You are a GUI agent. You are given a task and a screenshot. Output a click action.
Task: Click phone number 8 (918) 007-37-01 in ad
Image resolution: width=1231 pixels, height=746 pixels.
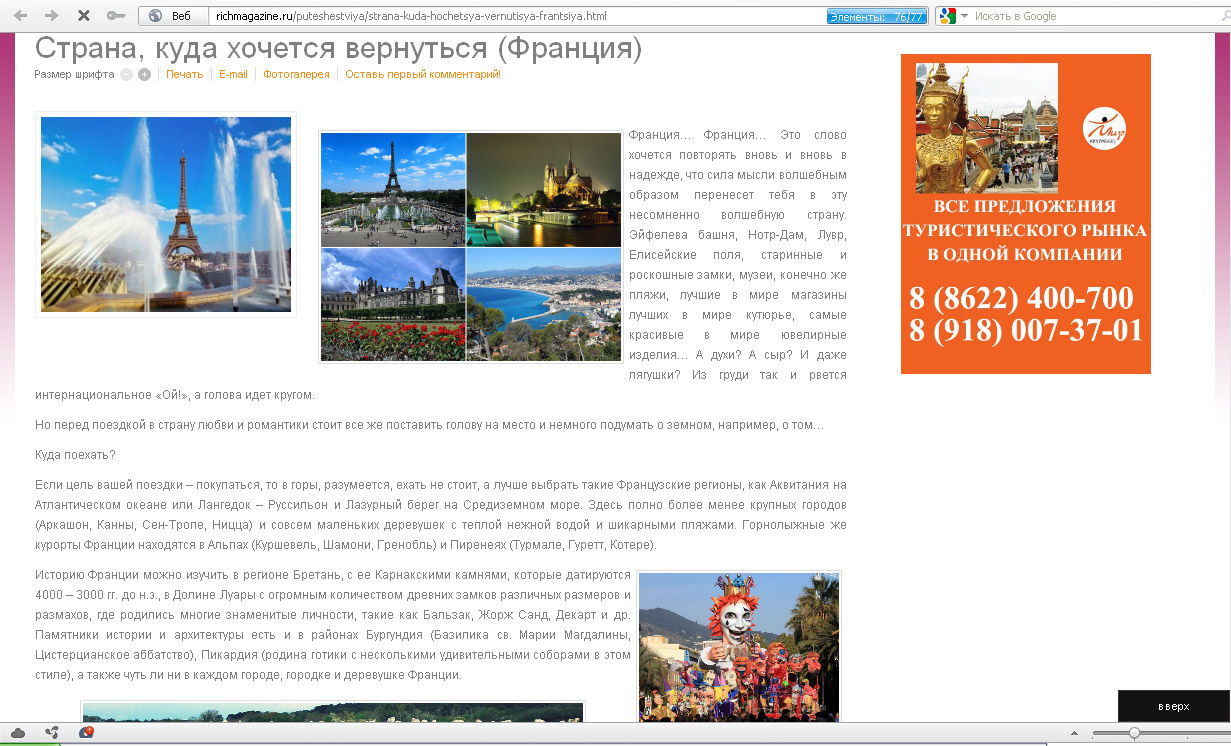1026,331
